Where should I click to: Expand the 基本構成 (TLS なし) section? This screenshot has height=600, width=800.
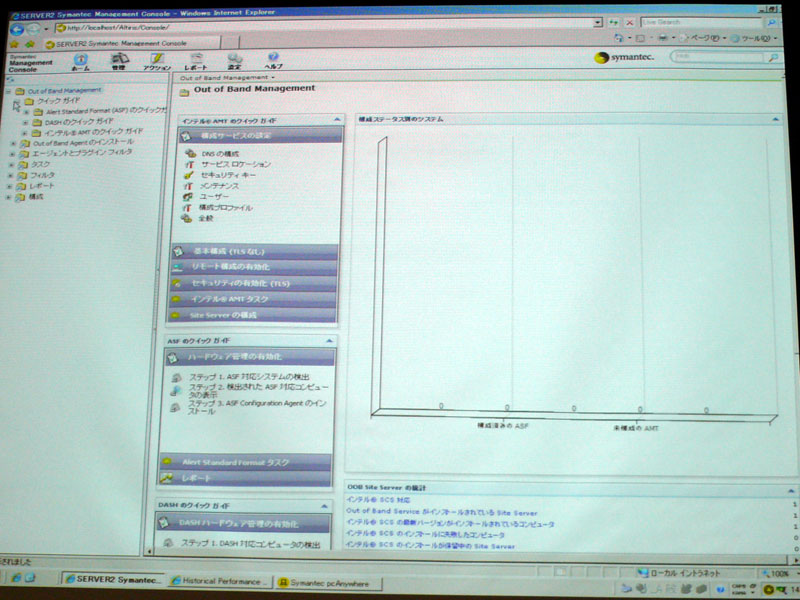(x=254, y=252)
